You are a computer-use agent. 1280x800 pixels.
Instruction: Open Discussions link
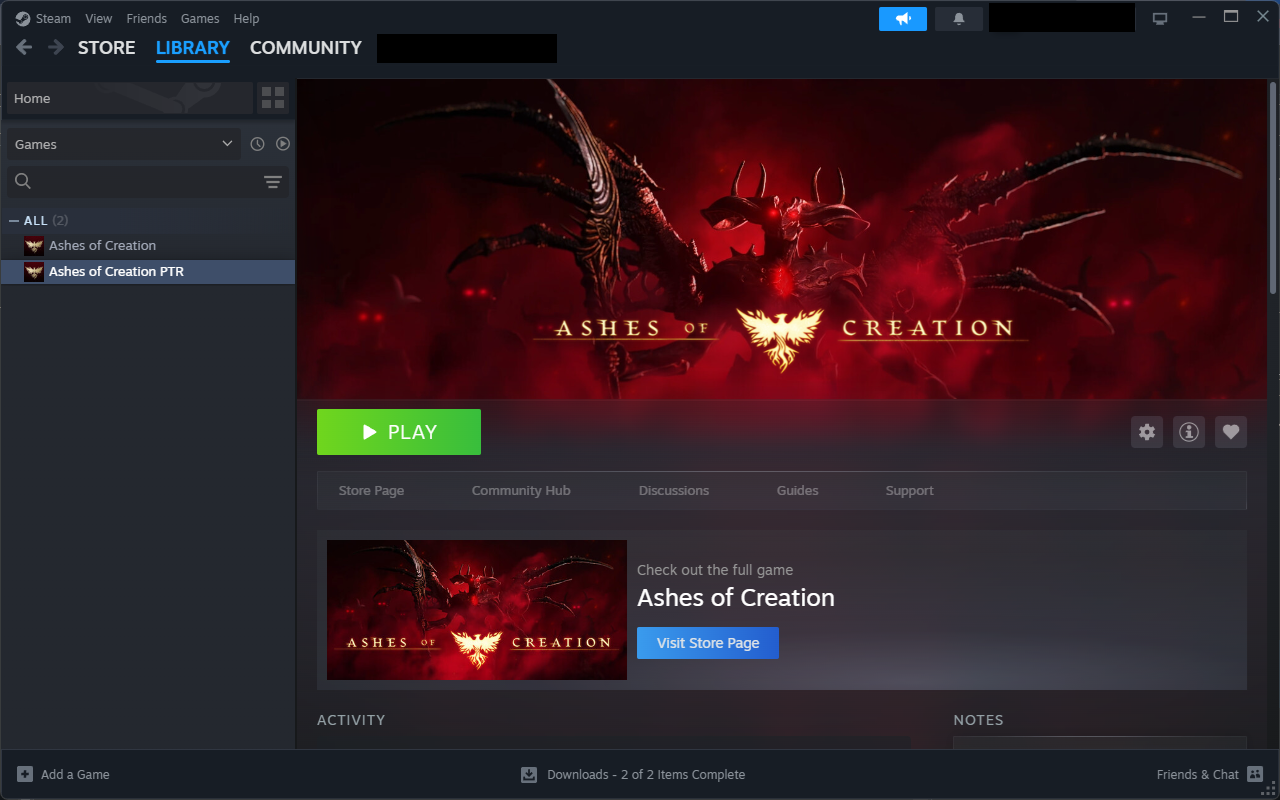[x=674, y=491]
